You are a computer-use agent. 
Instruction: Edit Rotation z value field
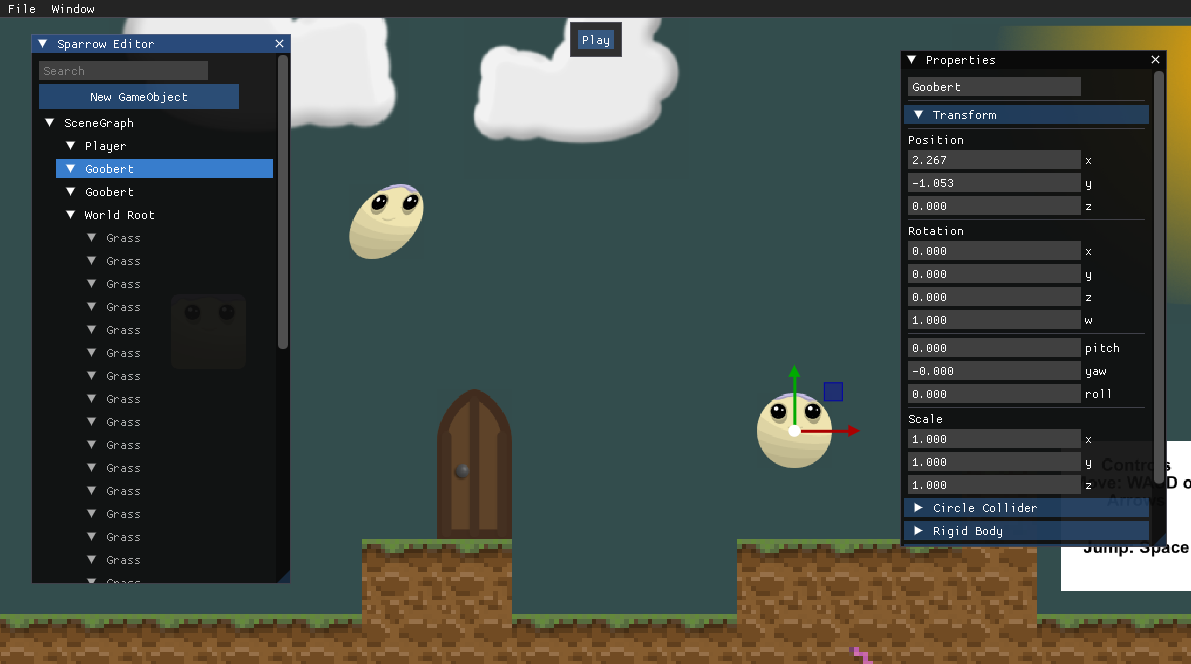coord(994,297)
